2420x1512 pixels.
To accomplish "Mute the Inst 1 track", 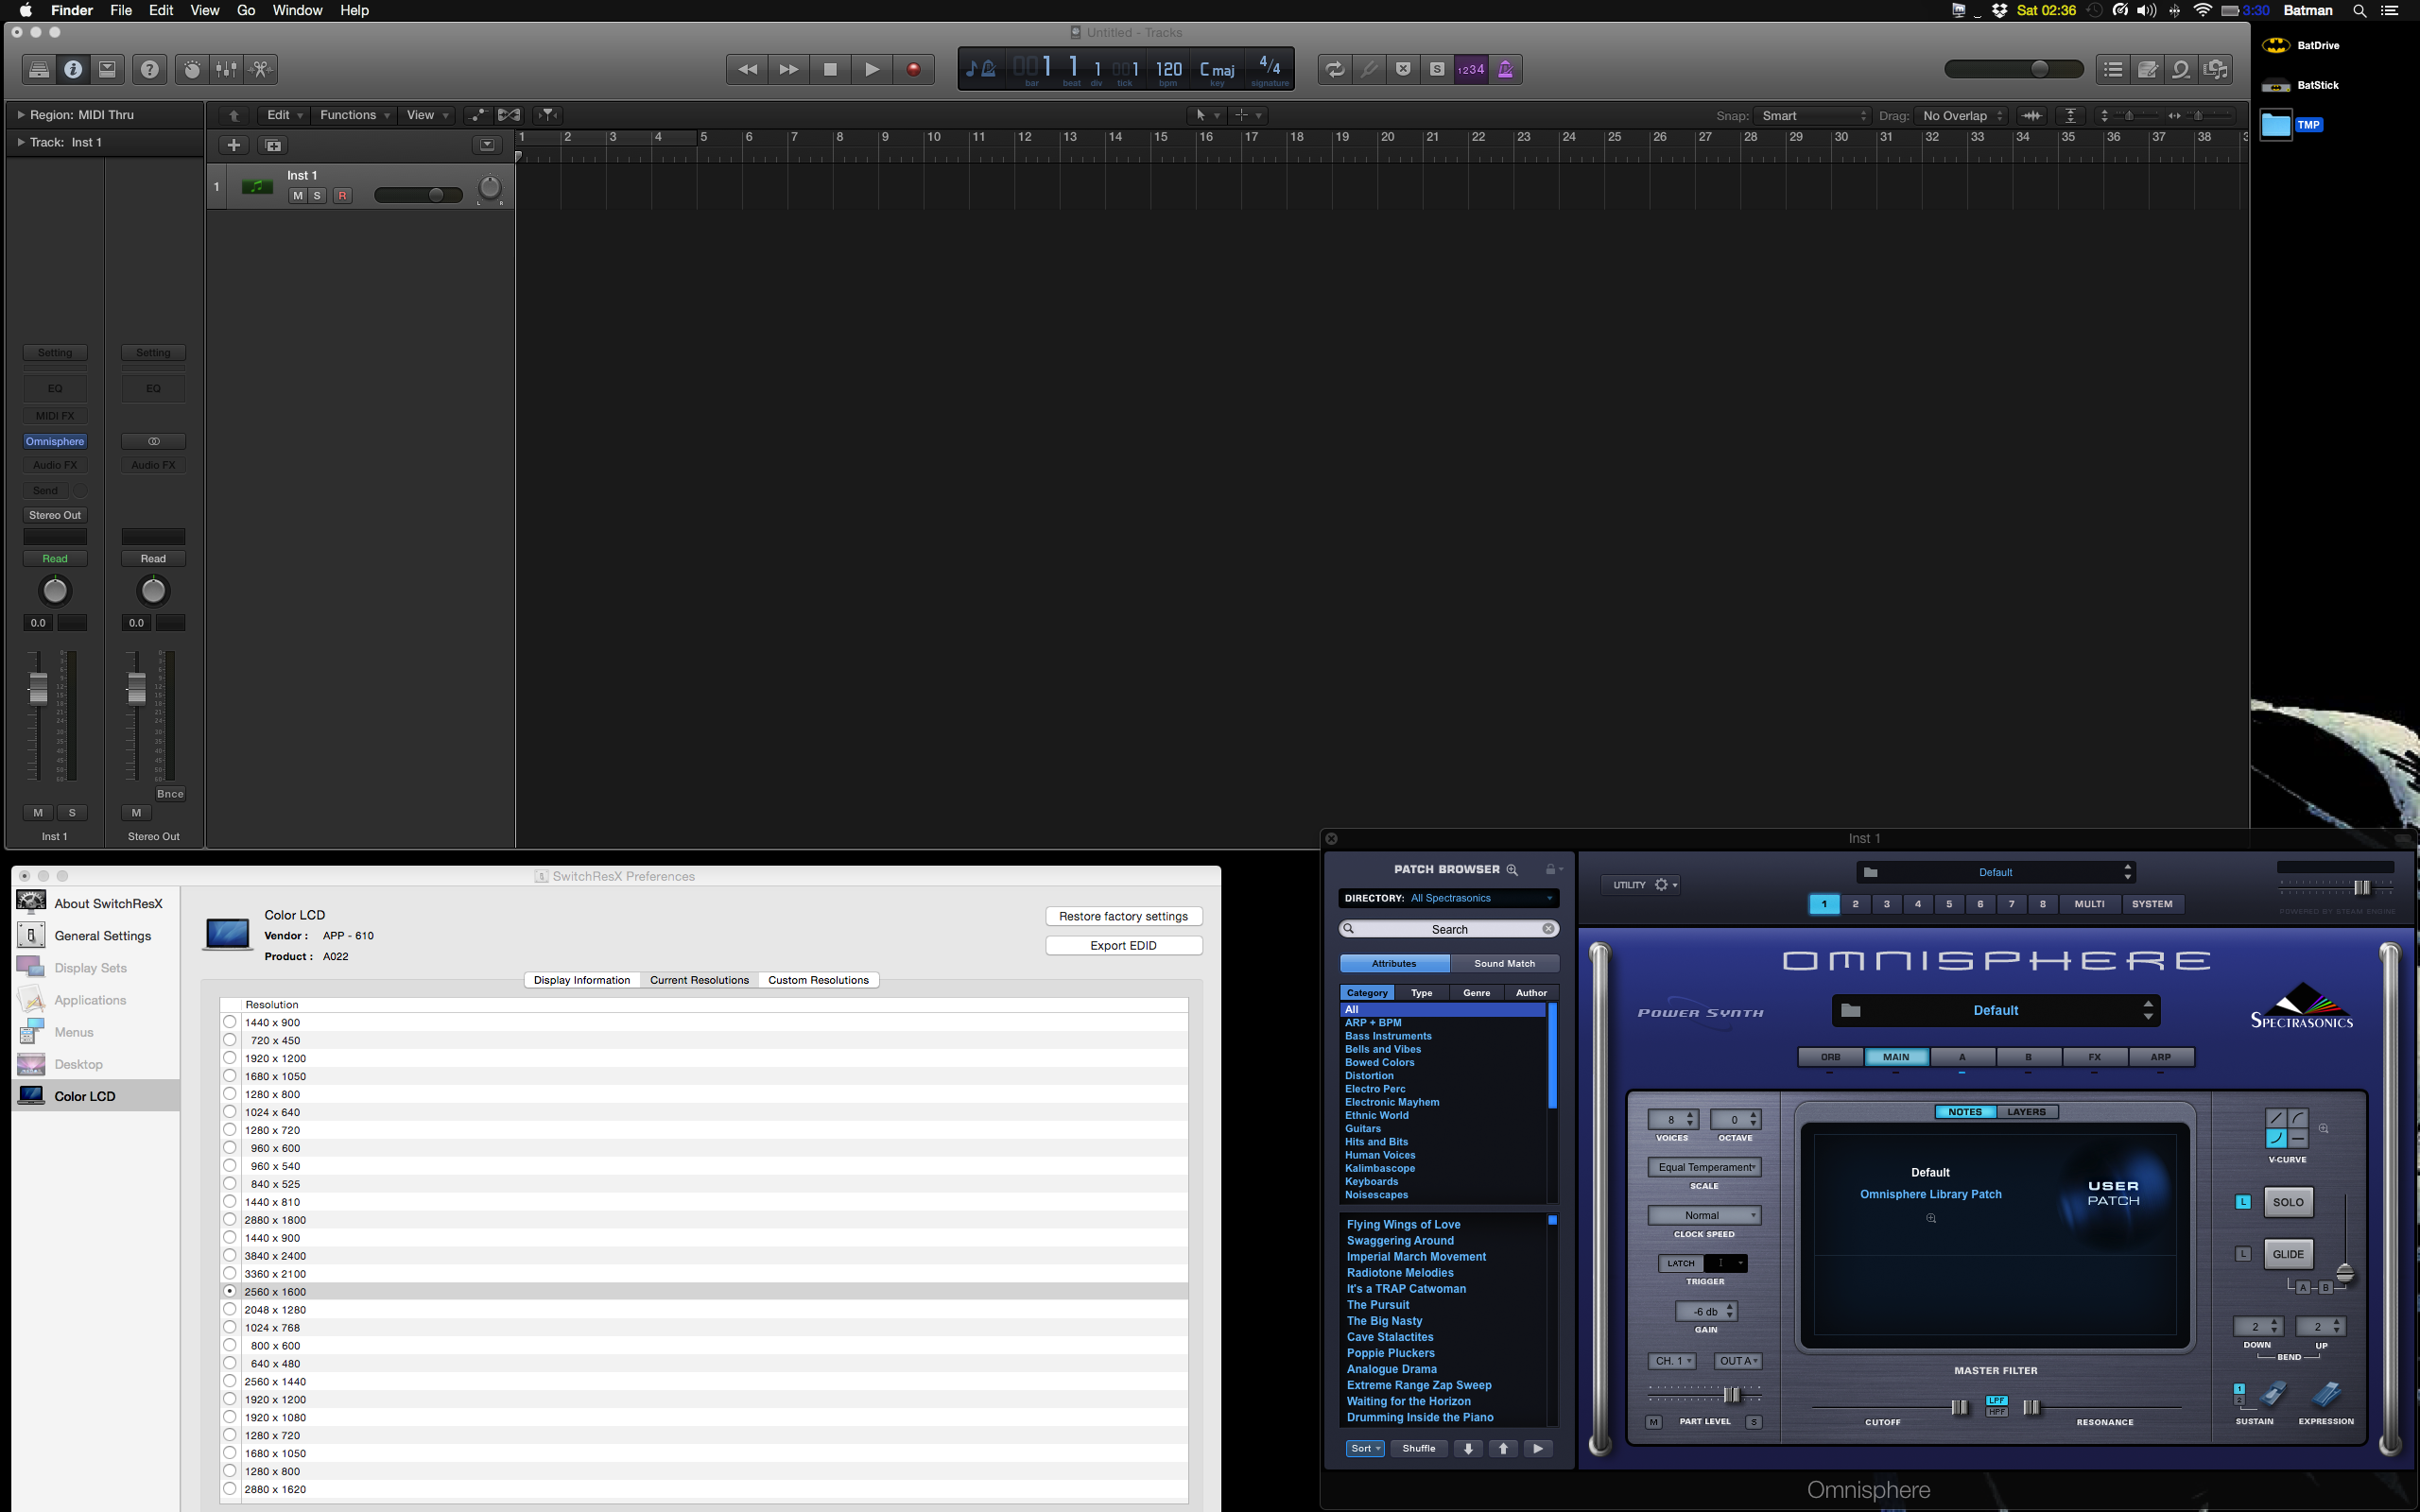I will 297,196.
